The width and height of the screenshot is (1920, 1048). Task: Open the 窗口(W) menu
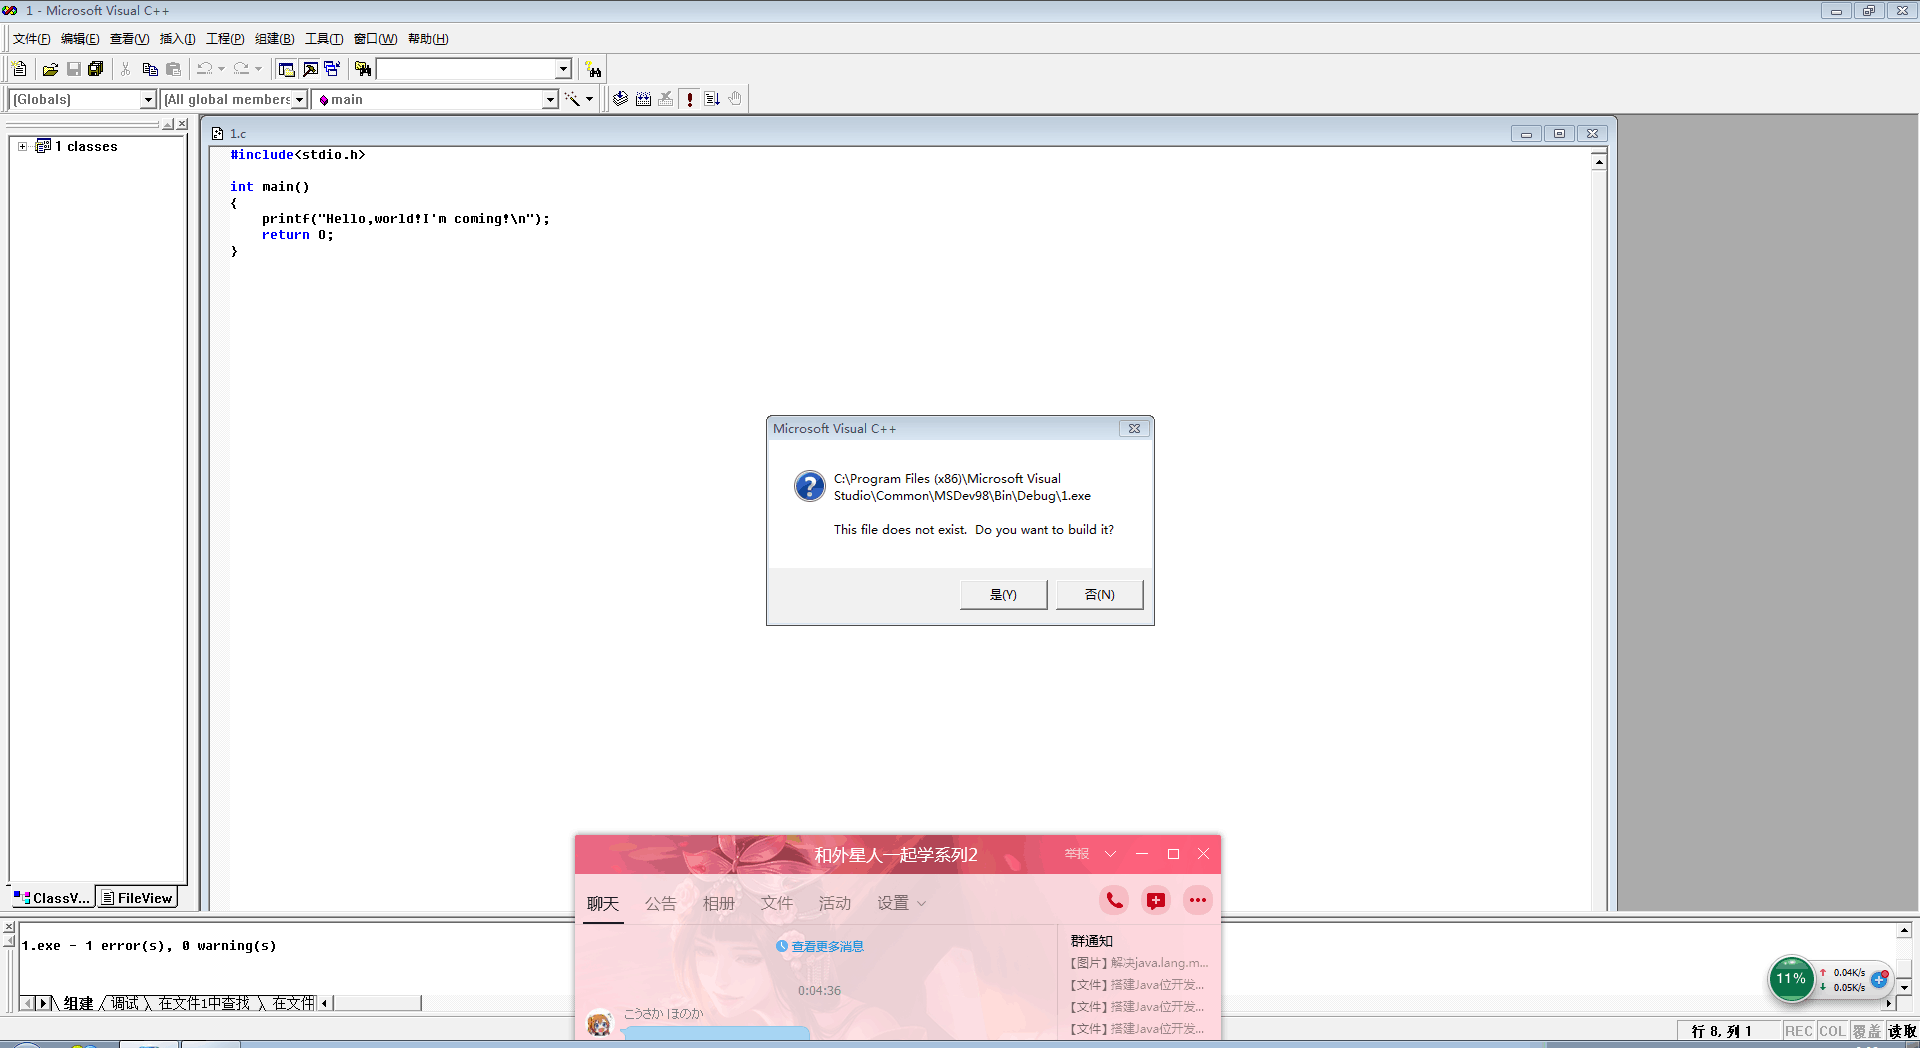pos(375,39)
